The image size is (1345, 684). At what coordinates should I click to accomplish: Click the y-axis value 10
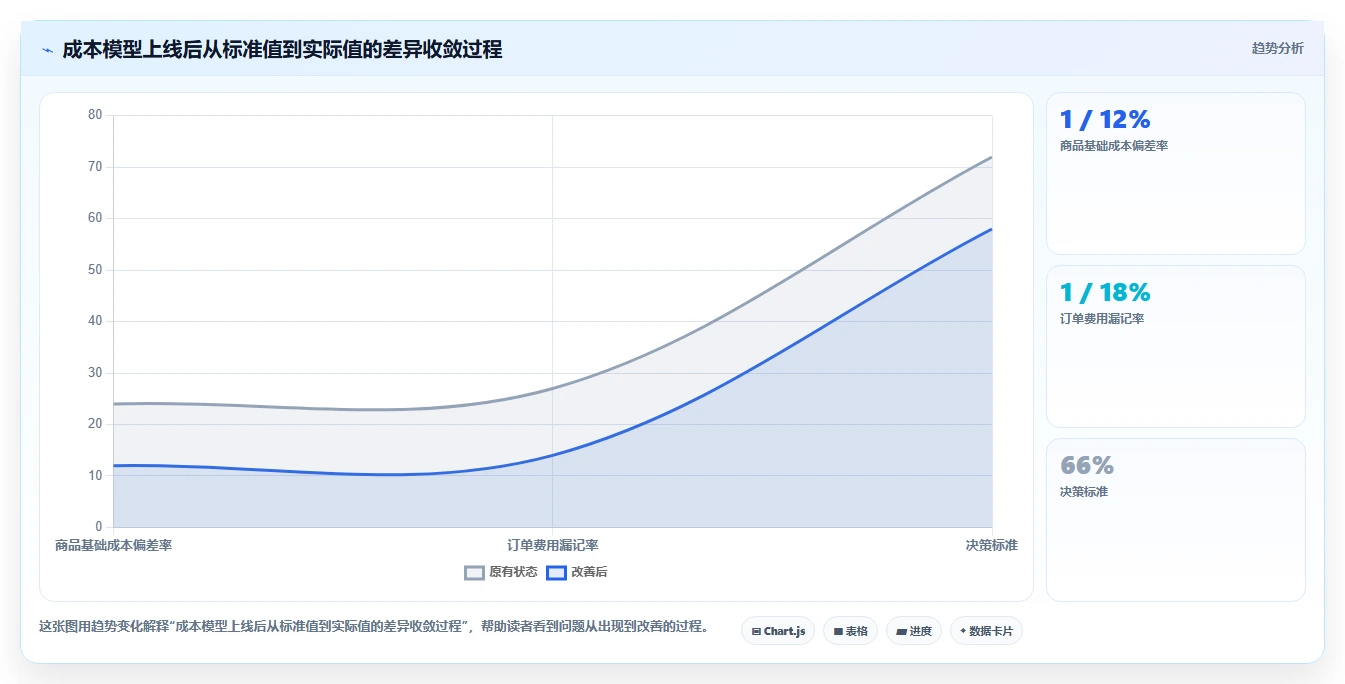coord(95,476)
